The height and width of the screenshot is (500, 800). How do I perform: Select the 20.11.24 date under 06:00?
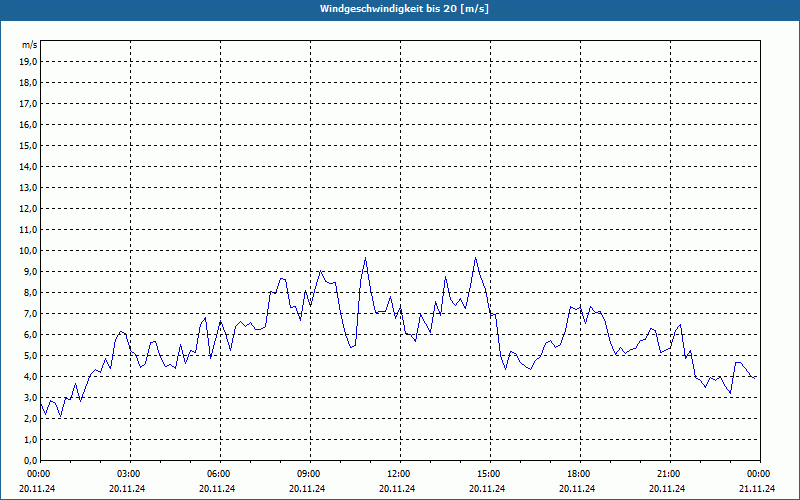217,488
